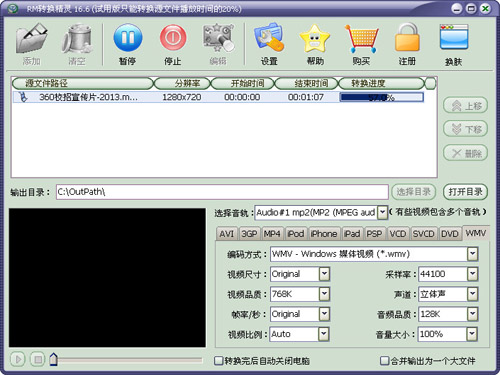Viewport: 500px width, 375px height.
Task: Switch to the 3GP tab
Action: [x=249, y=234]
